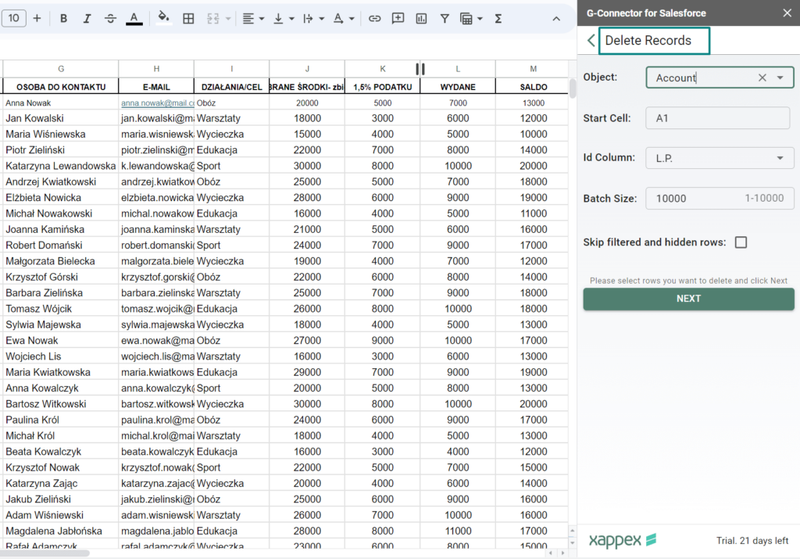Image resolution: width=800 pixels, height=559 pixels.
Task: Select the E-MAIL header cell
Action: (156, 87)
